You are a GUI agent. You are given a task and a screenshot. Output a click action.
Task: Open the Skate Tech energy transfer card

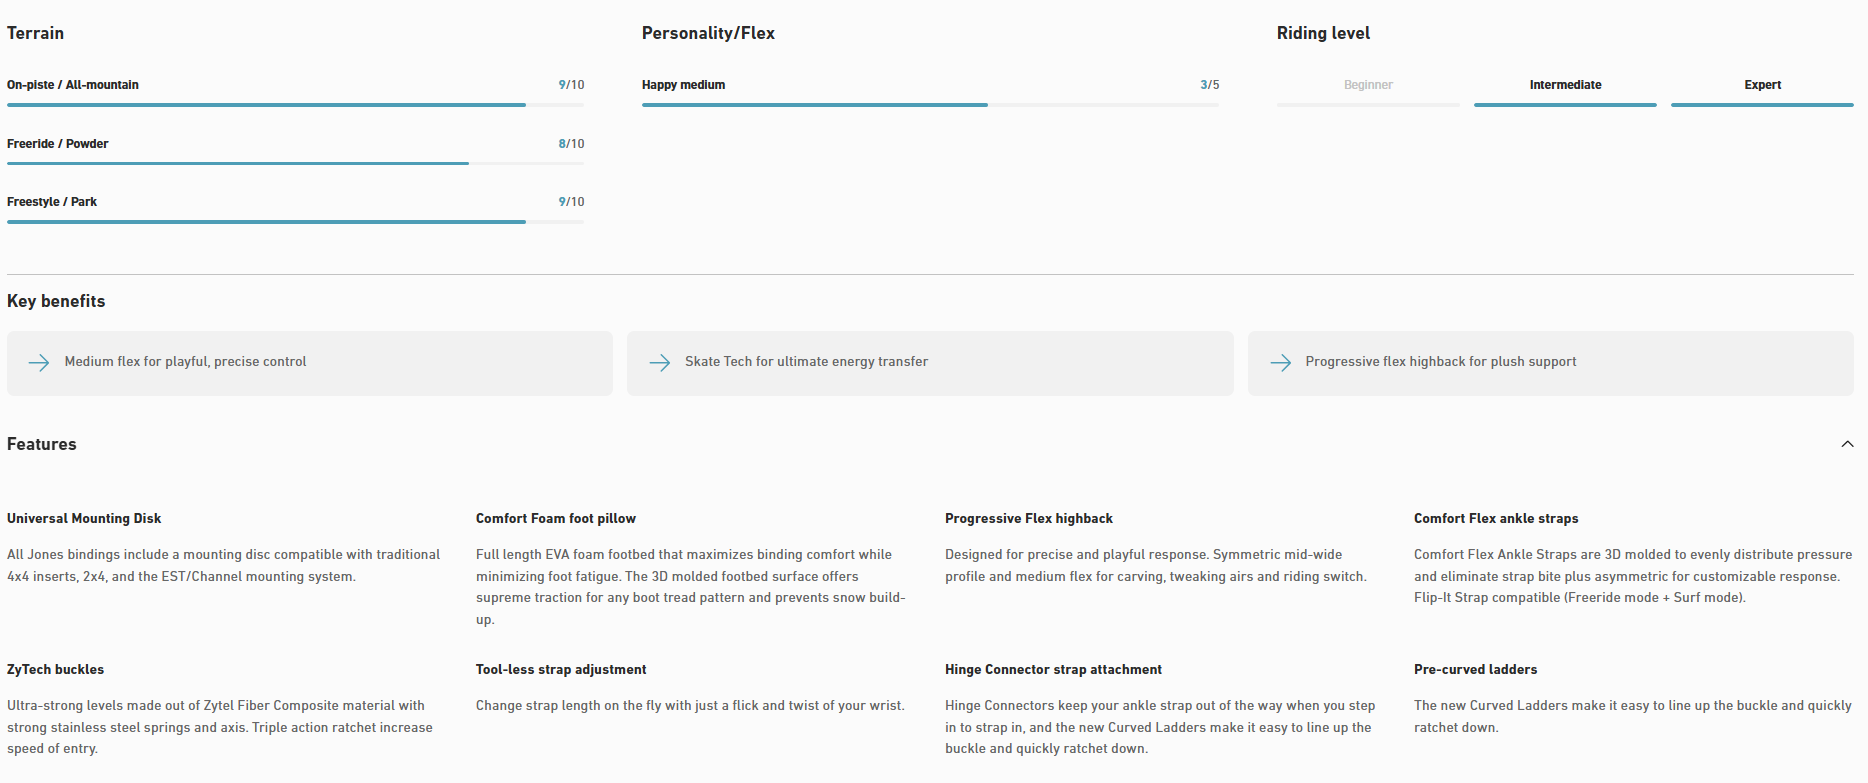tap(930, 363)
